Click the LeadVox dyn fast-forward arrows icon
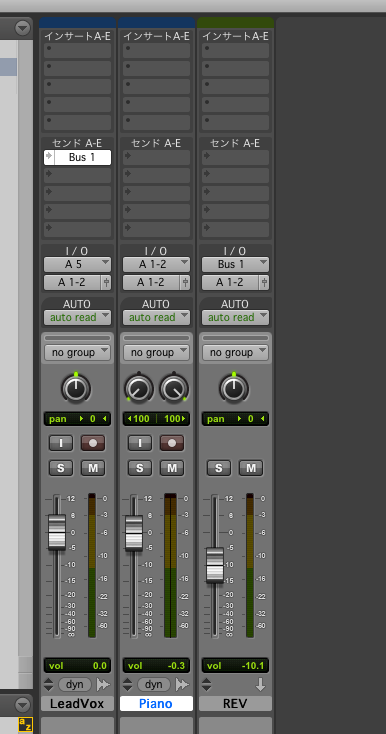The height and width of the screenshot is (734, 386). 103,684
